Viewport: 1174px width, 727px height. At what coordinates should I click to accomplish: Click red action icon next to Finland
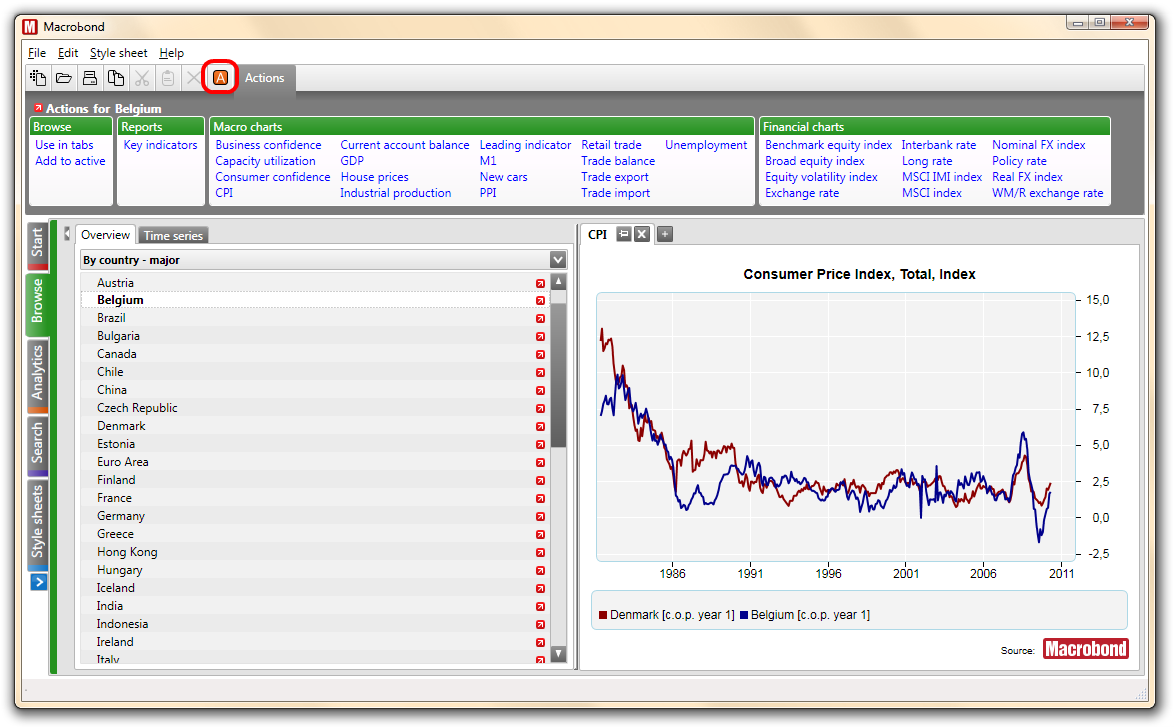click(540, 480)
